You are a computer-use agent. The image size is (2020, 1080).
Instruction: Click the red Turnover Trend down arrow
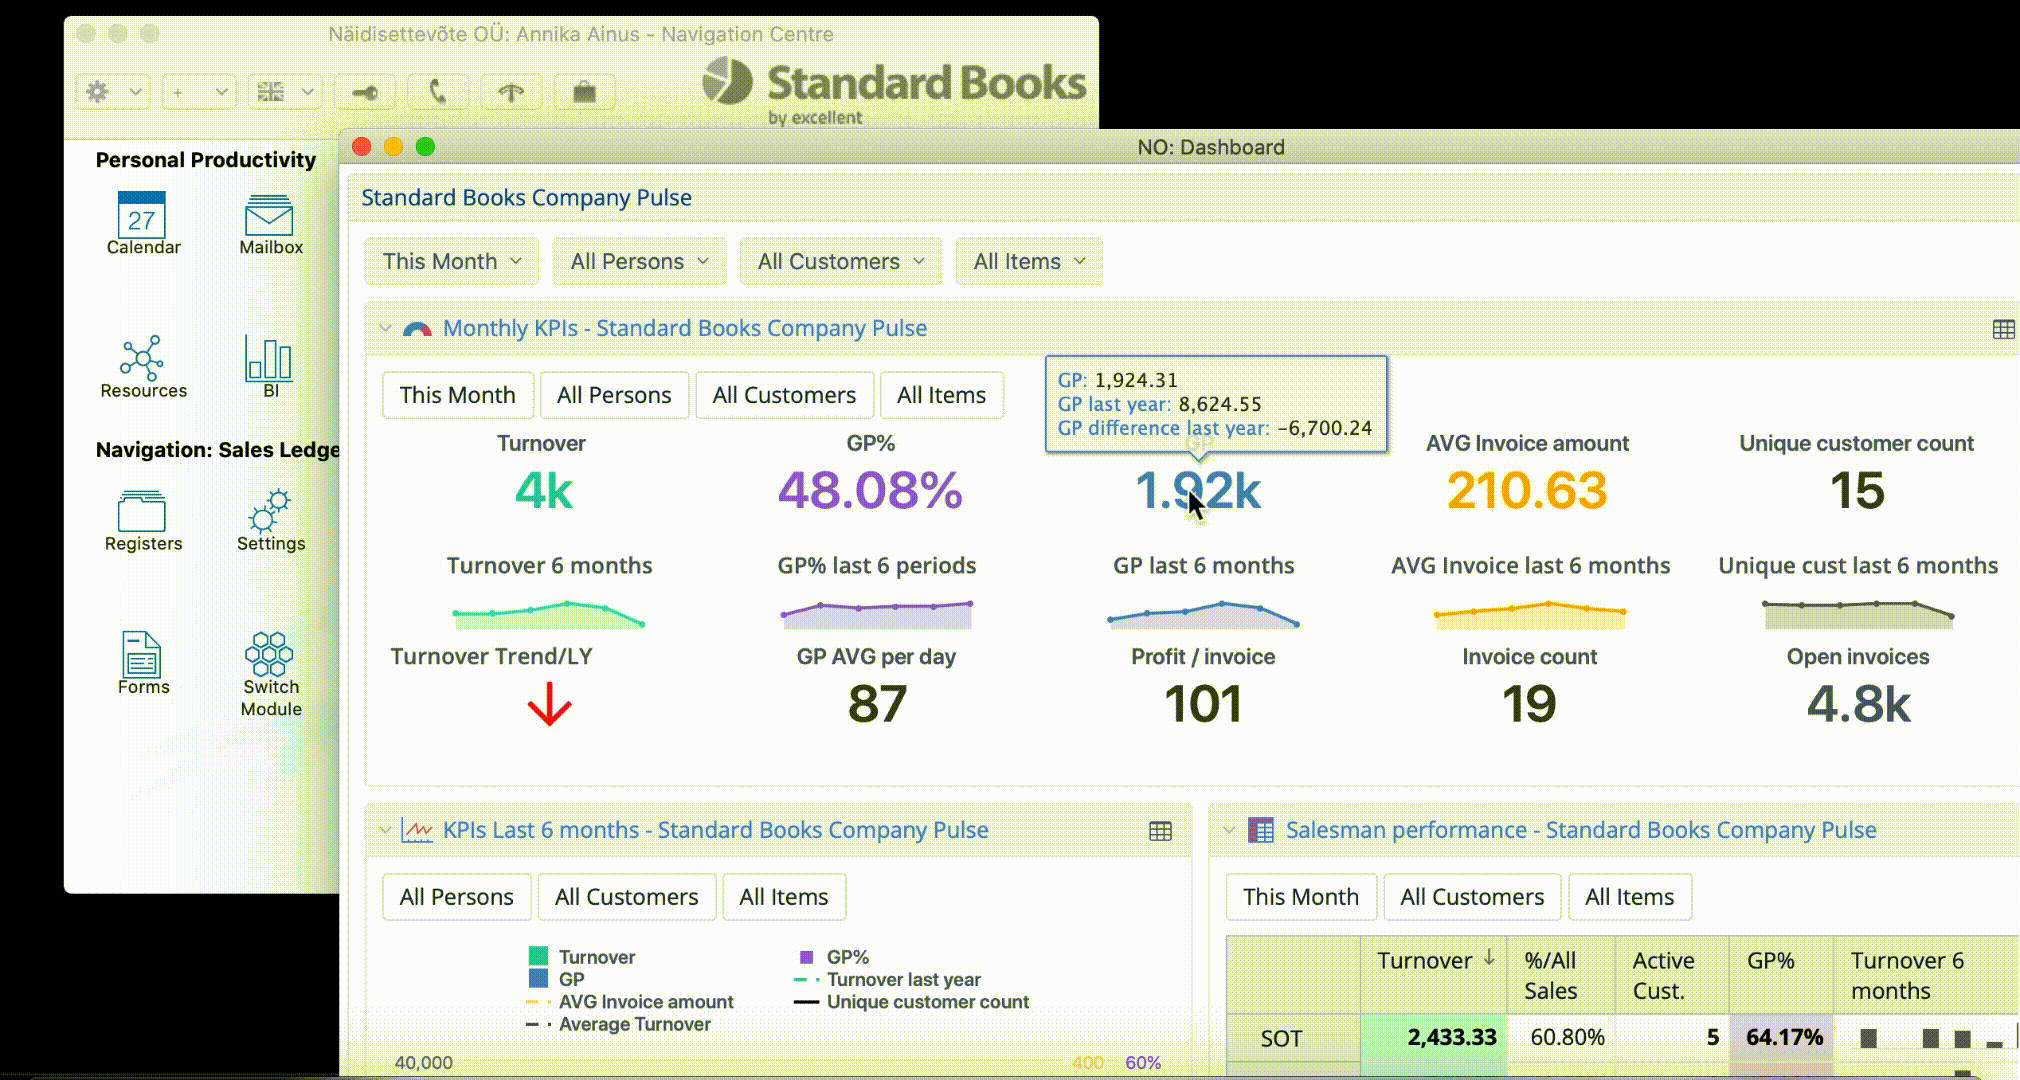(x=549, y=704)
